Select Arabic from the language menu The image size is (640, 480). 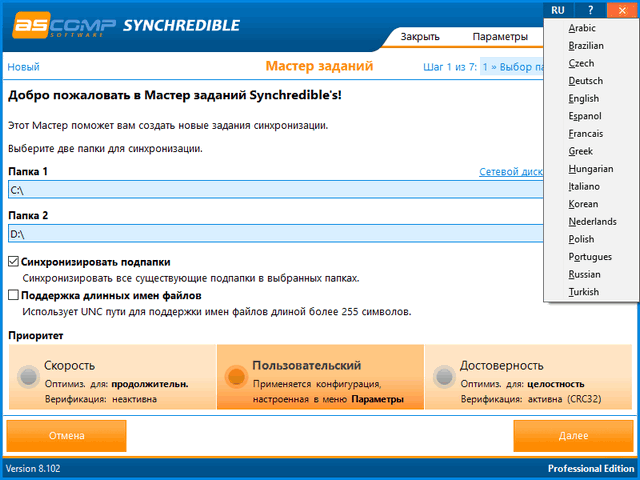[591, 28]
